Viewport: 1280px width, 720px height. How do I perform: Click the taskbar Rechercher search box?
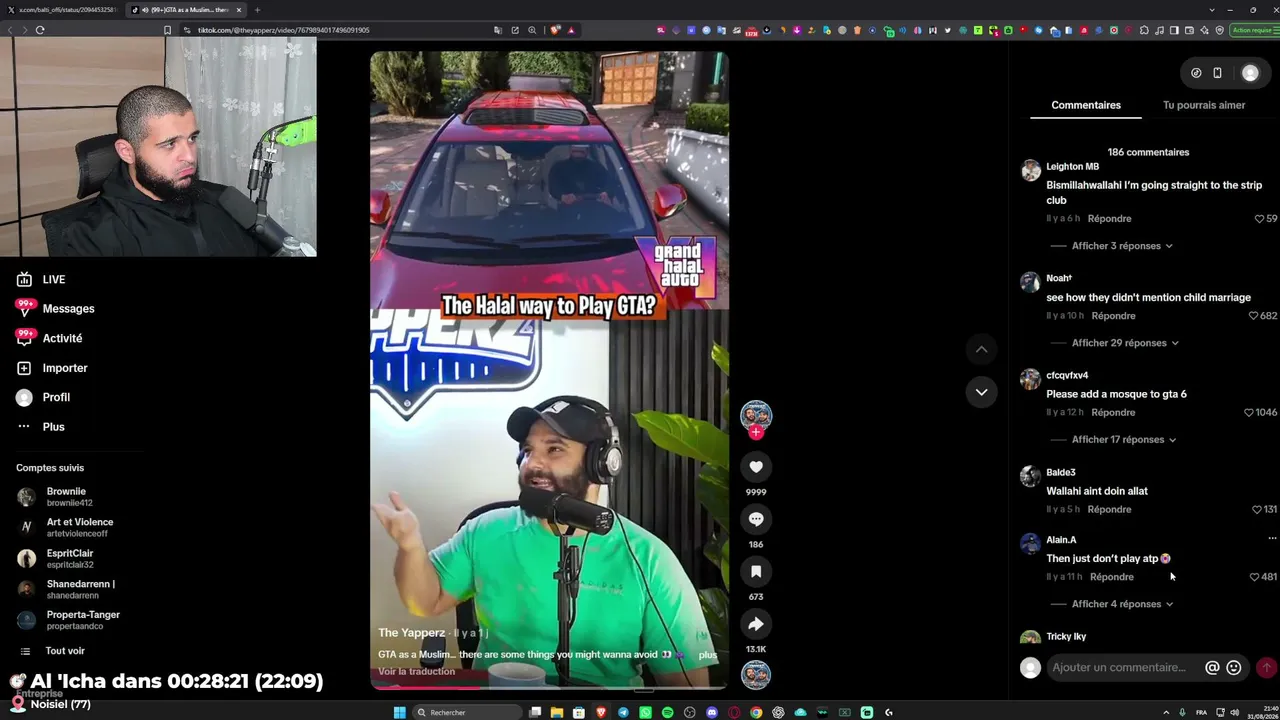click(x=468, y=712)
